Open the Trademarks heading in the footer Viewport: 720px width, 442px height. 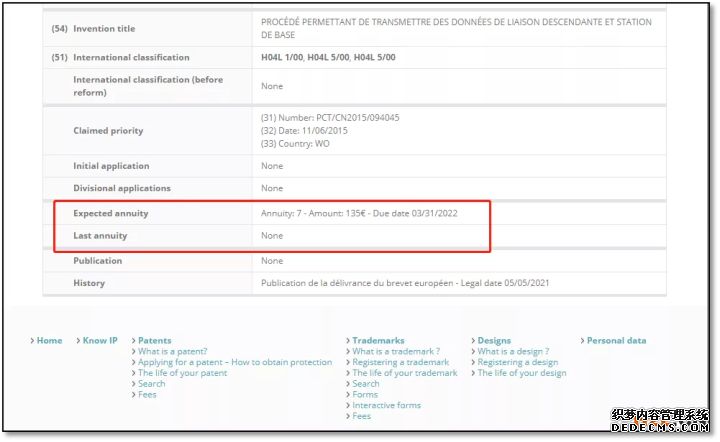[378, 341]
